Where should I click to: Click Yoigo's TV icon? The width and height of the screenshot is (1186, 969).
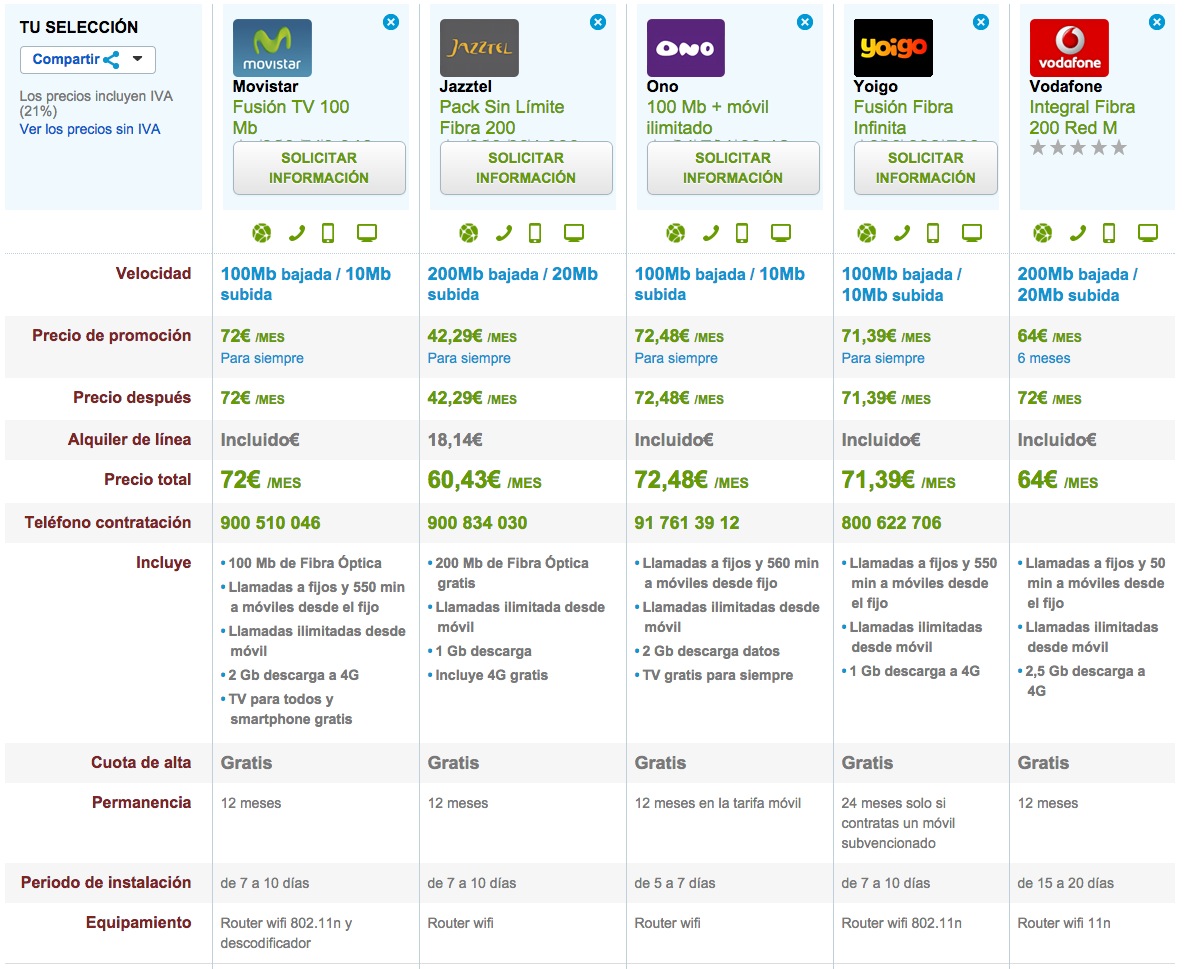click(x=972, y=233)
